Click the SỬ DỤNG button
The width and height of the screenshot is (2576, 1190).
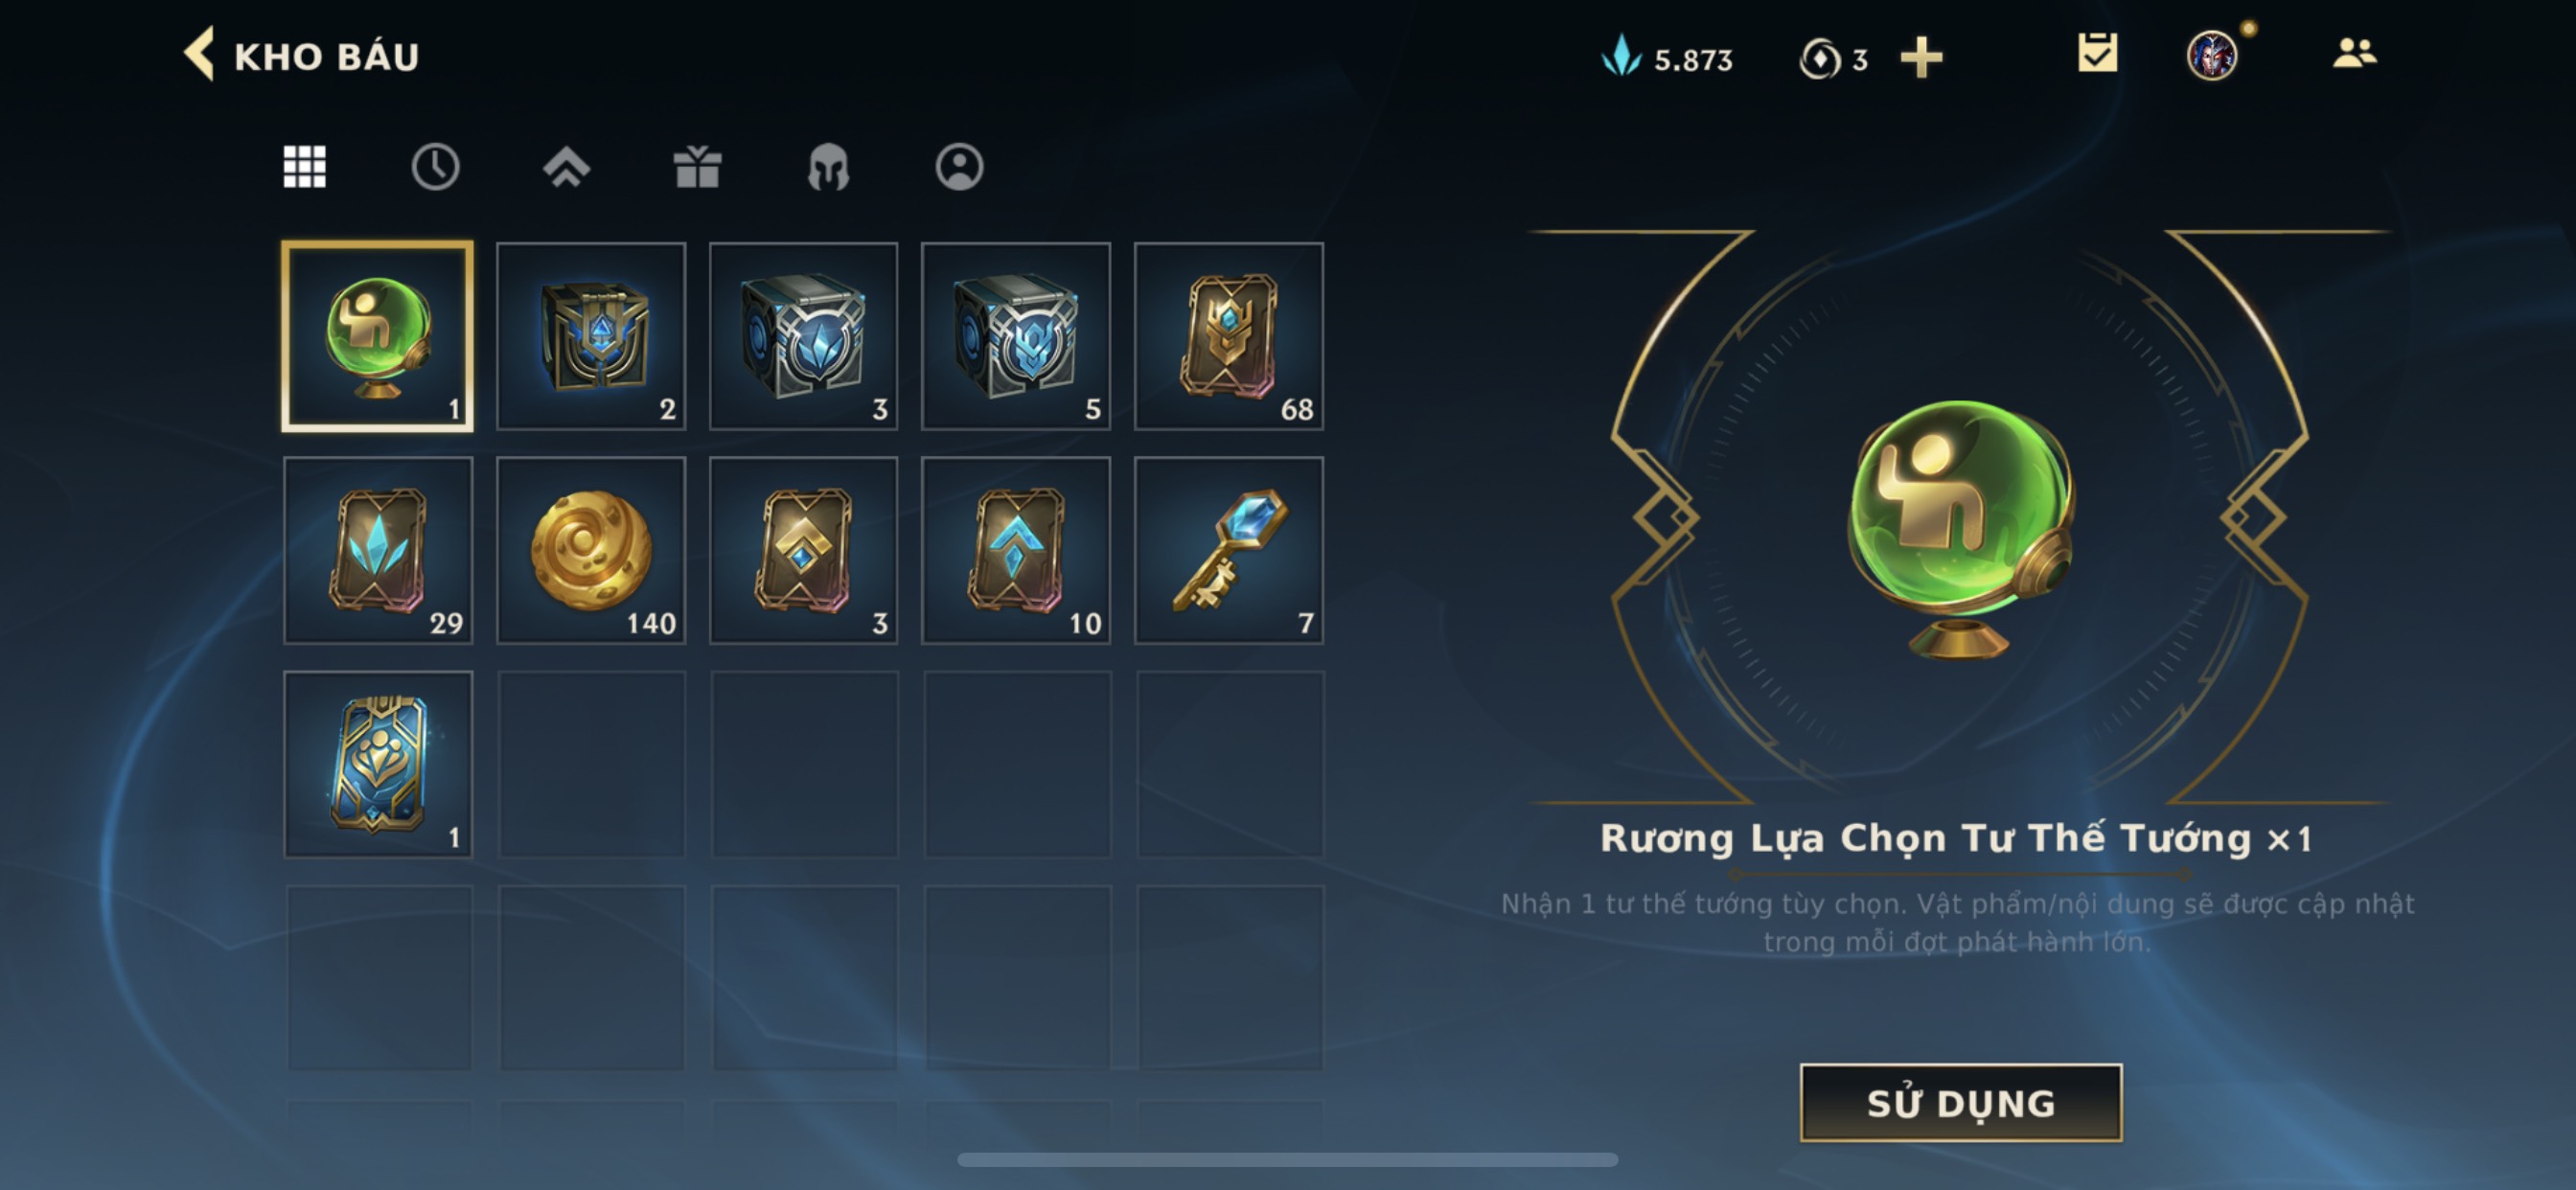tap(1961, 1102)
